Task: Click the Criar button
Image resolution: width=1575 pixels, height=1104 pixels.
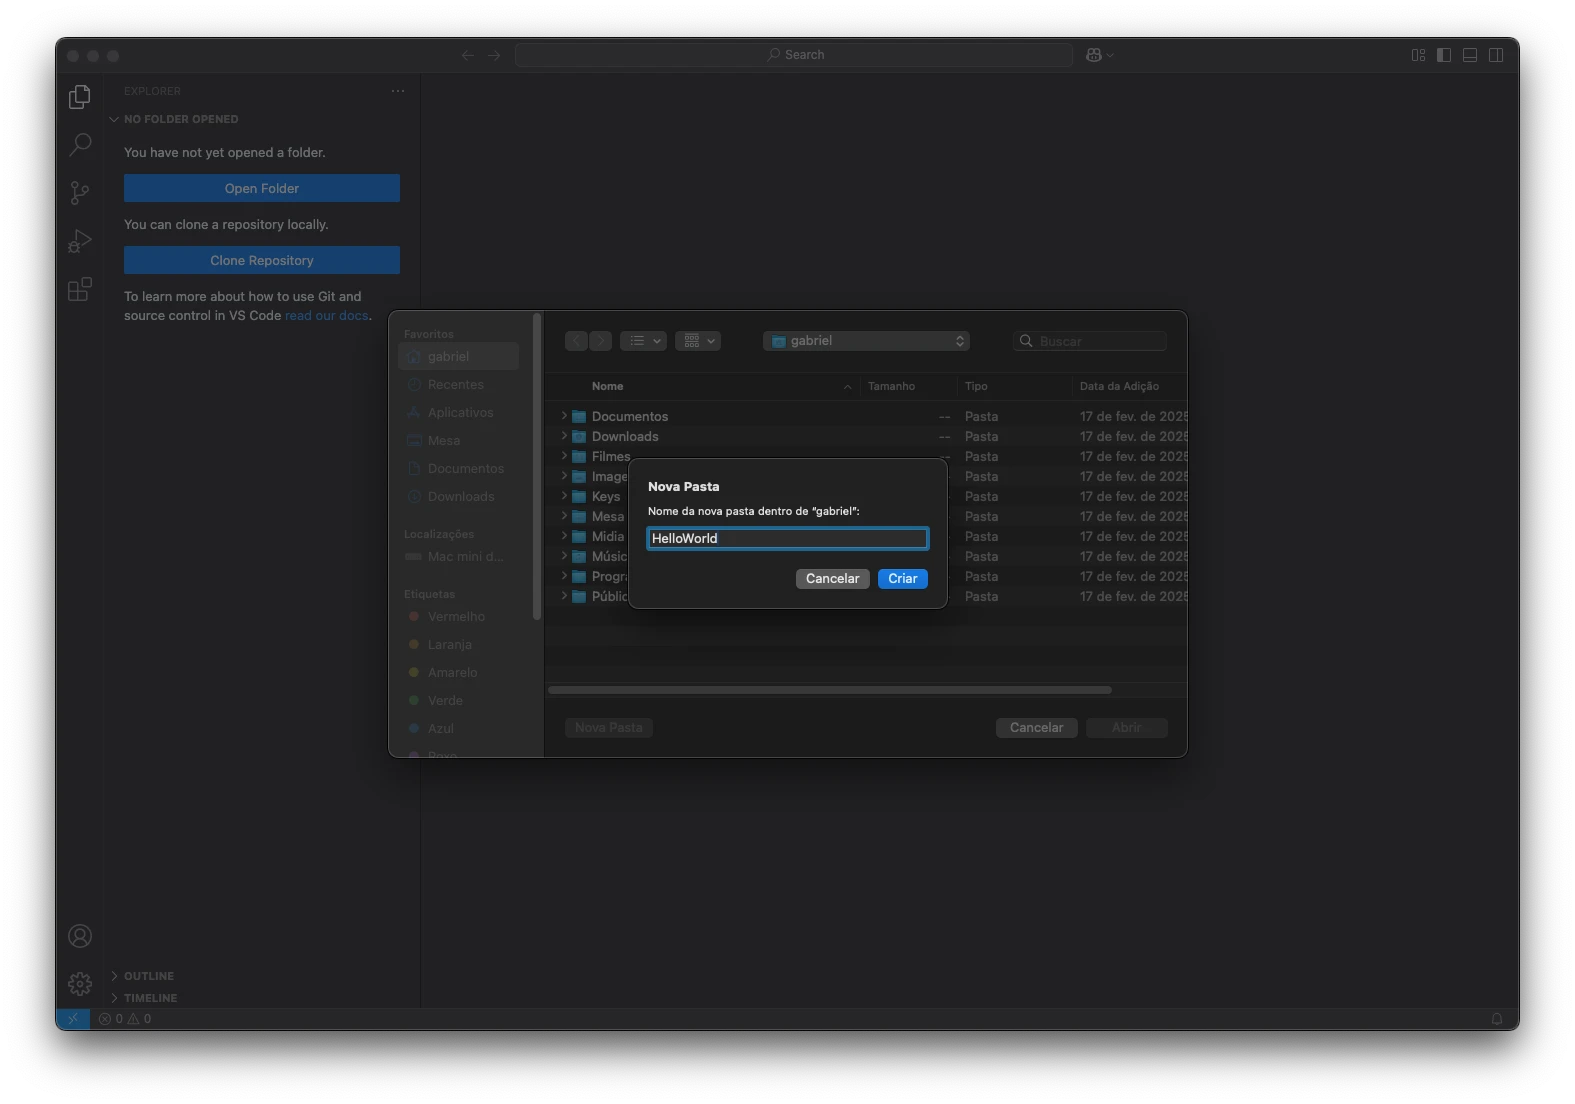Action: pos(902,579)
